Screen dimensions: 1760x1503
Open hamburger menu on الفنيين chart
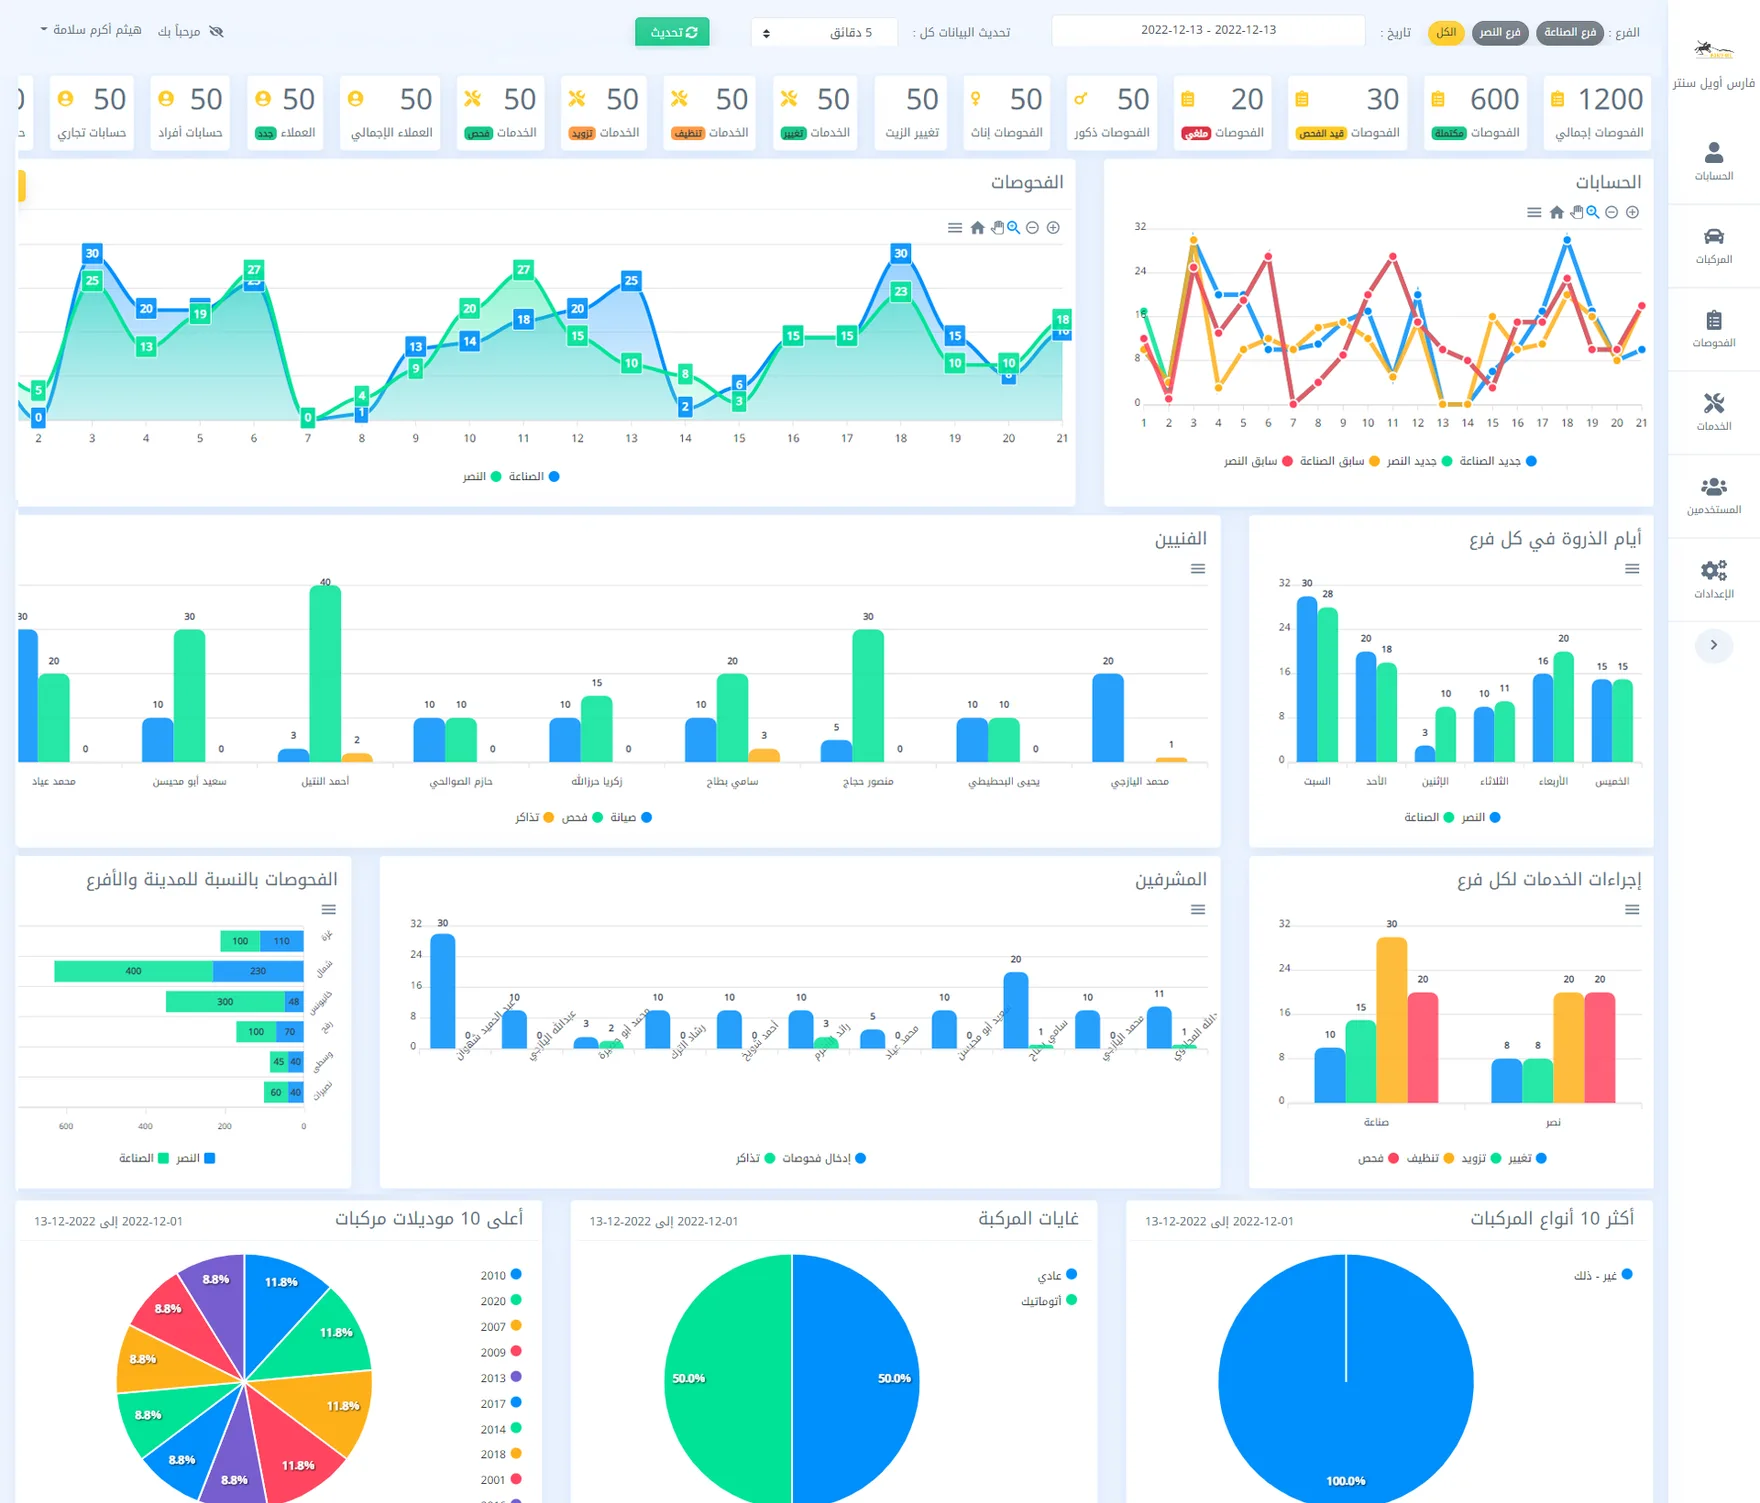pos(1198,569)
